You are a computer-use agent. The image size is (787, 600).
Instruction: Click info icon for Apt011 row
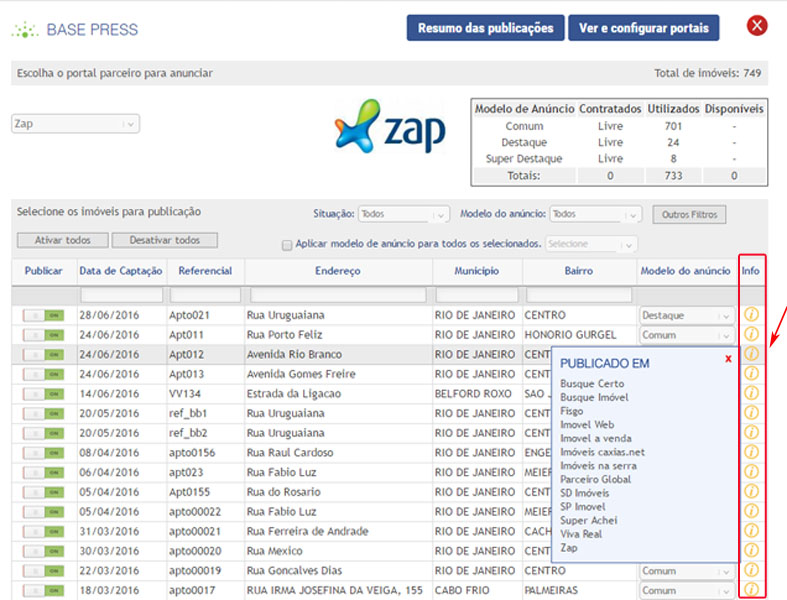[x=752, y=335]
